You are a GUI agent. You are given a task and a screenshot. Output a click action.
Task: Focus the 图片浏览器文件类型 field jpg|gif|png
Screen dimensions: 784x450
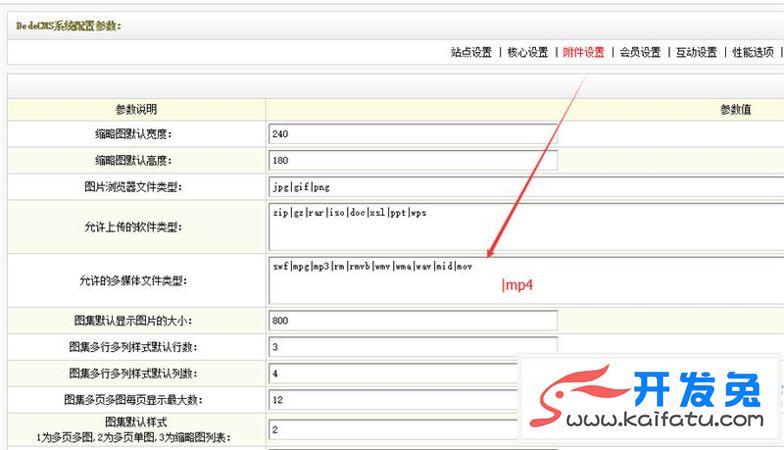(526, 187)
